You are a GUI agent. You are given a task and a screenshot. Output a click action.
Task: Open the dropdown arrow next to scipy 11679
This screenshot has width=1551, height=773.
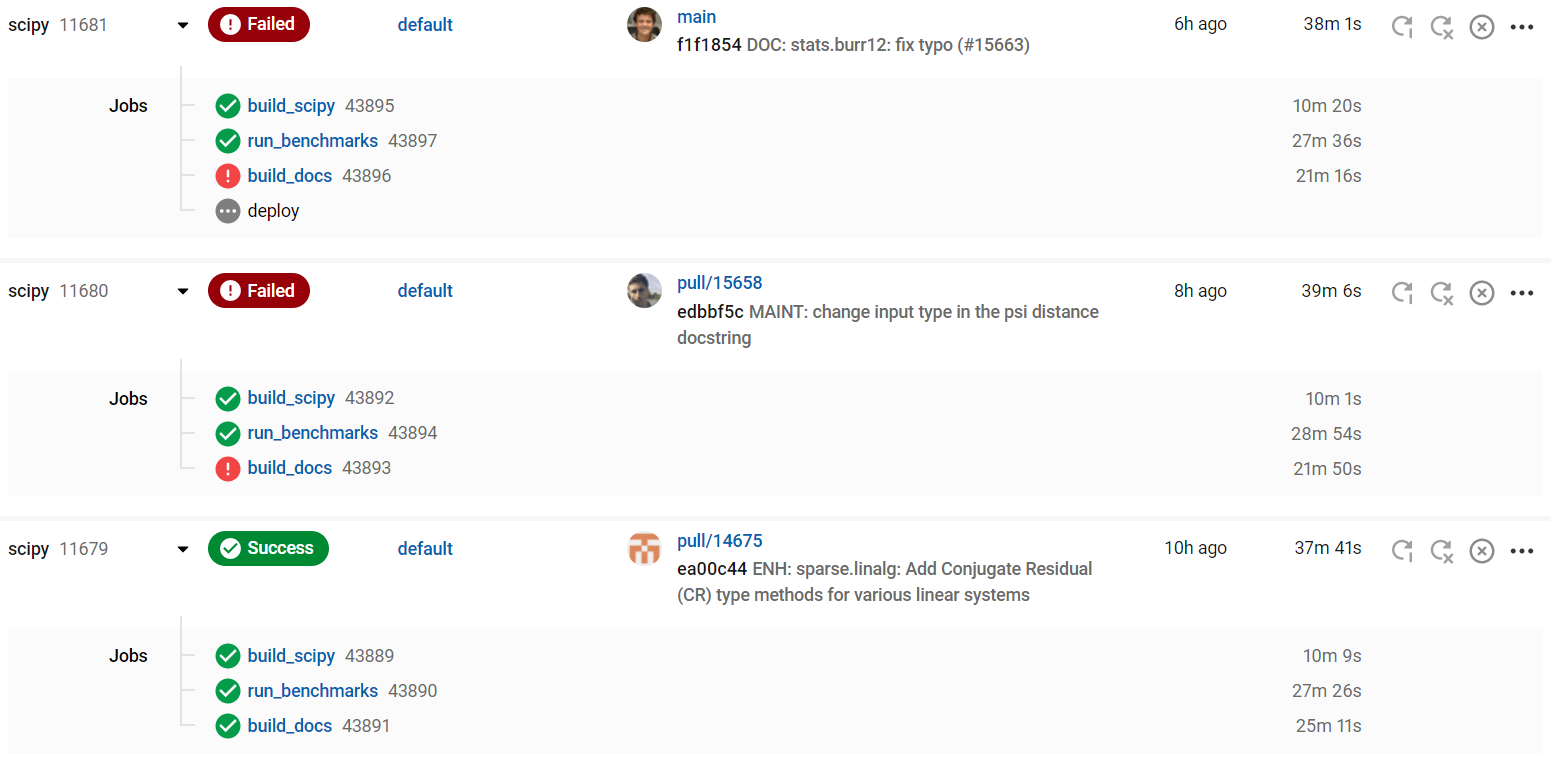[x=182, y=548]
